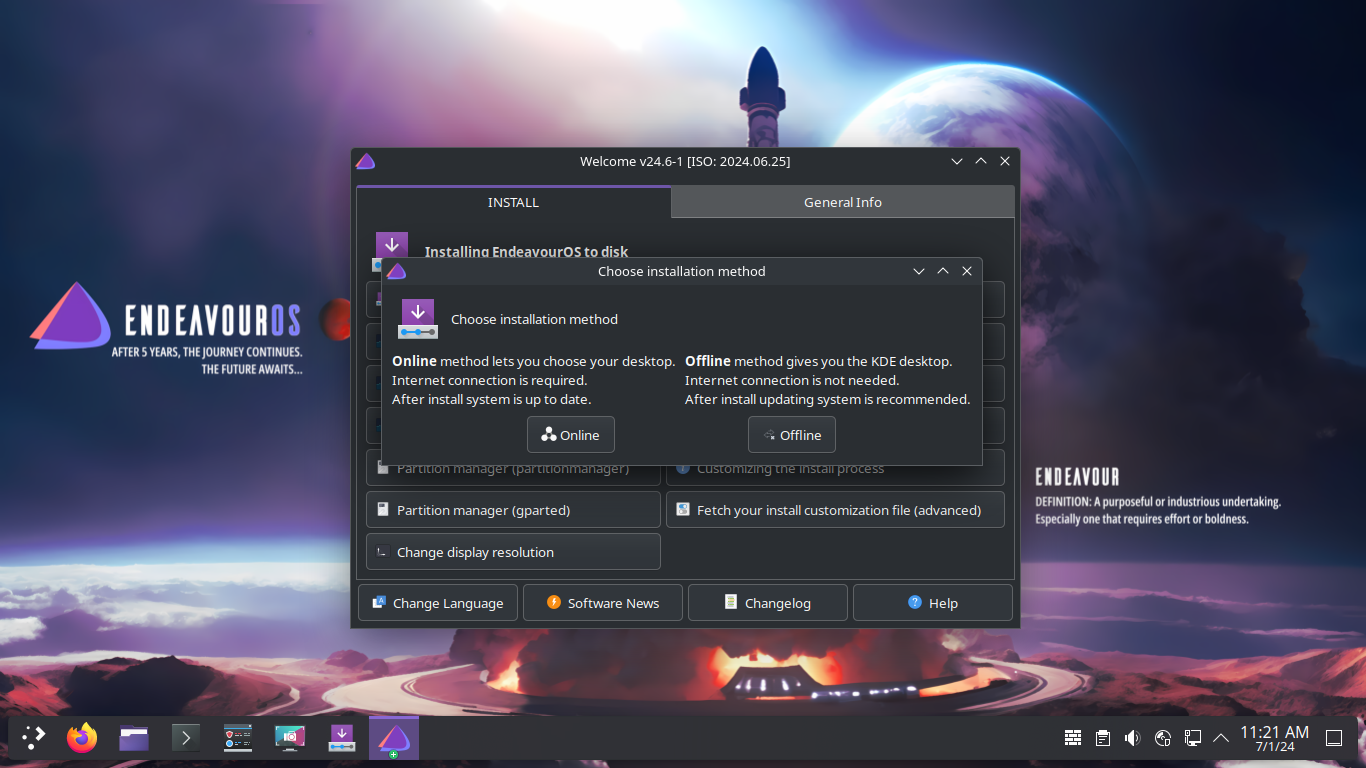Close the Welcome v24.6-1 window
The width and height of the screenshot is (1366, 768).
tap(1005, 161)
